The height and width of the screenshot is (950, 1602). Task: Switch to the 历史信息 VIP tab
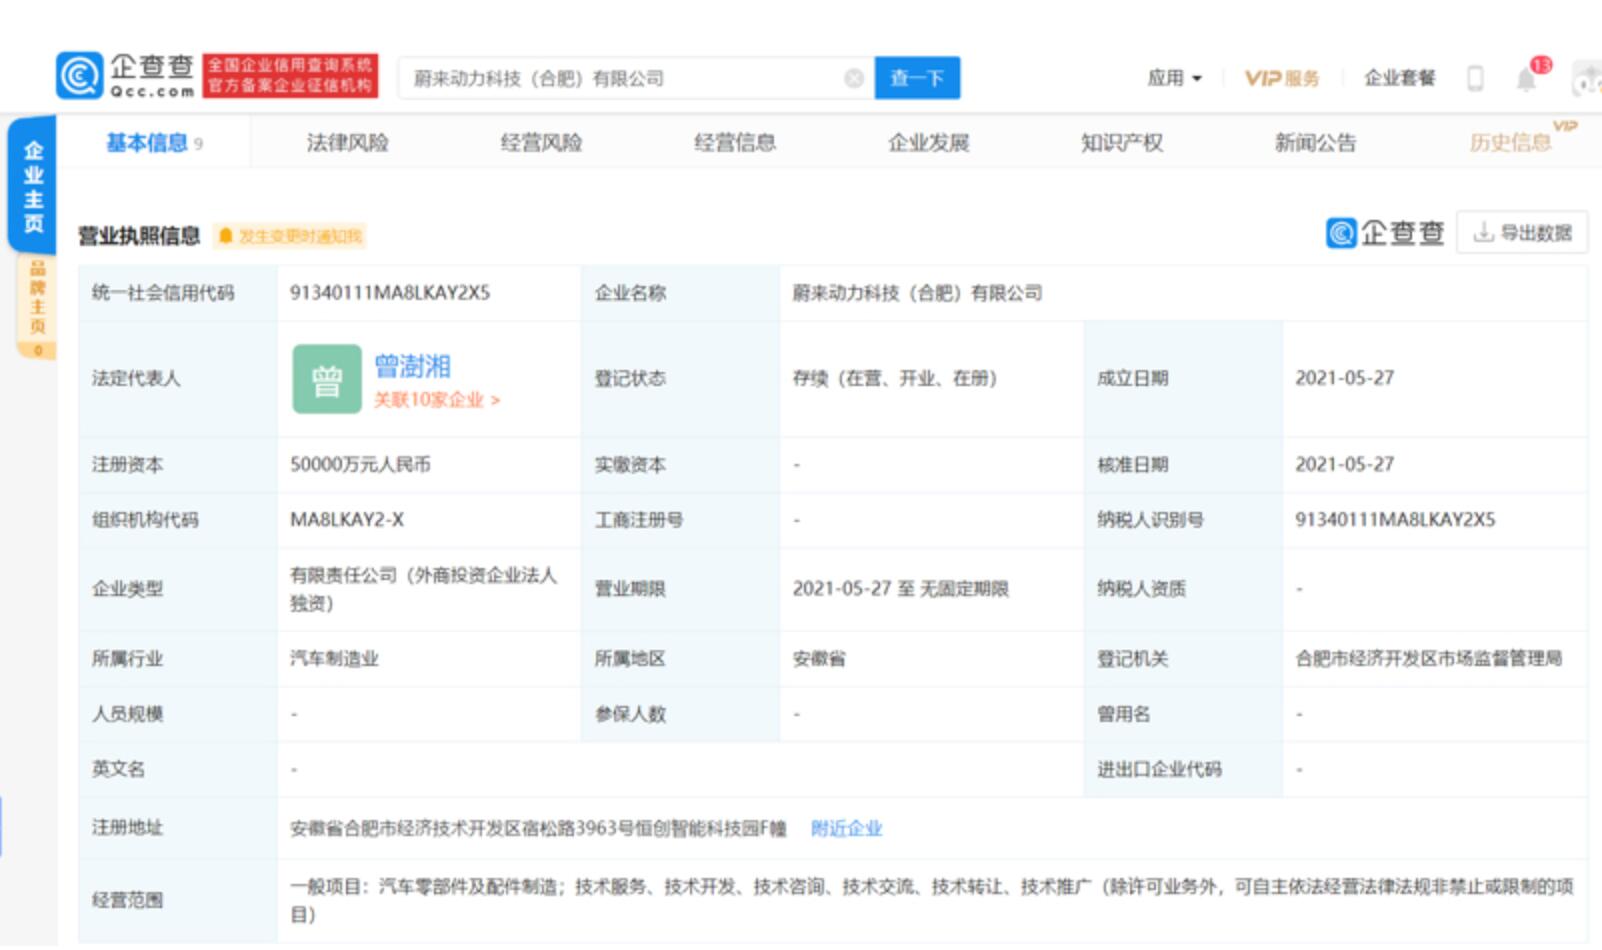pos(1510,143)
